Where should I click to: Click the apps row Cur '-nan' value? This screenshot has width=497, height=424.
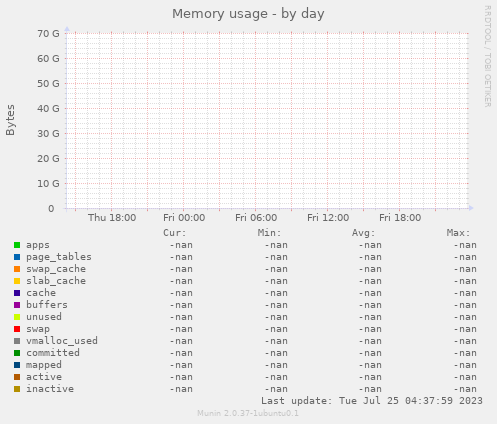(181, 245)
